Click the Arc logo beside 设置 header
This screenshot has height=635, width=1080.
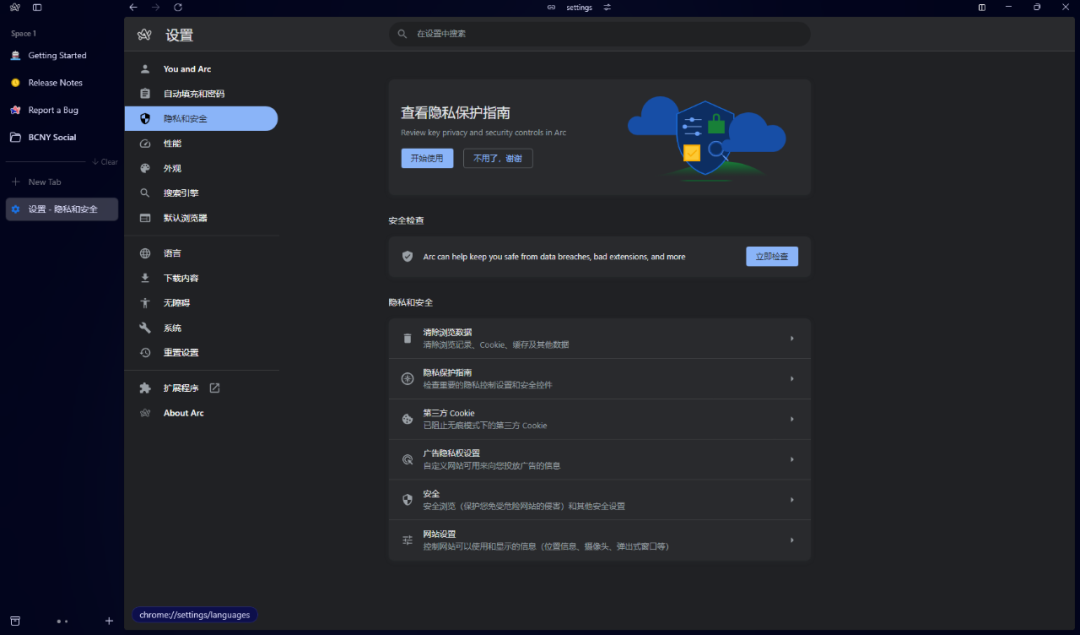pos(144,34)
